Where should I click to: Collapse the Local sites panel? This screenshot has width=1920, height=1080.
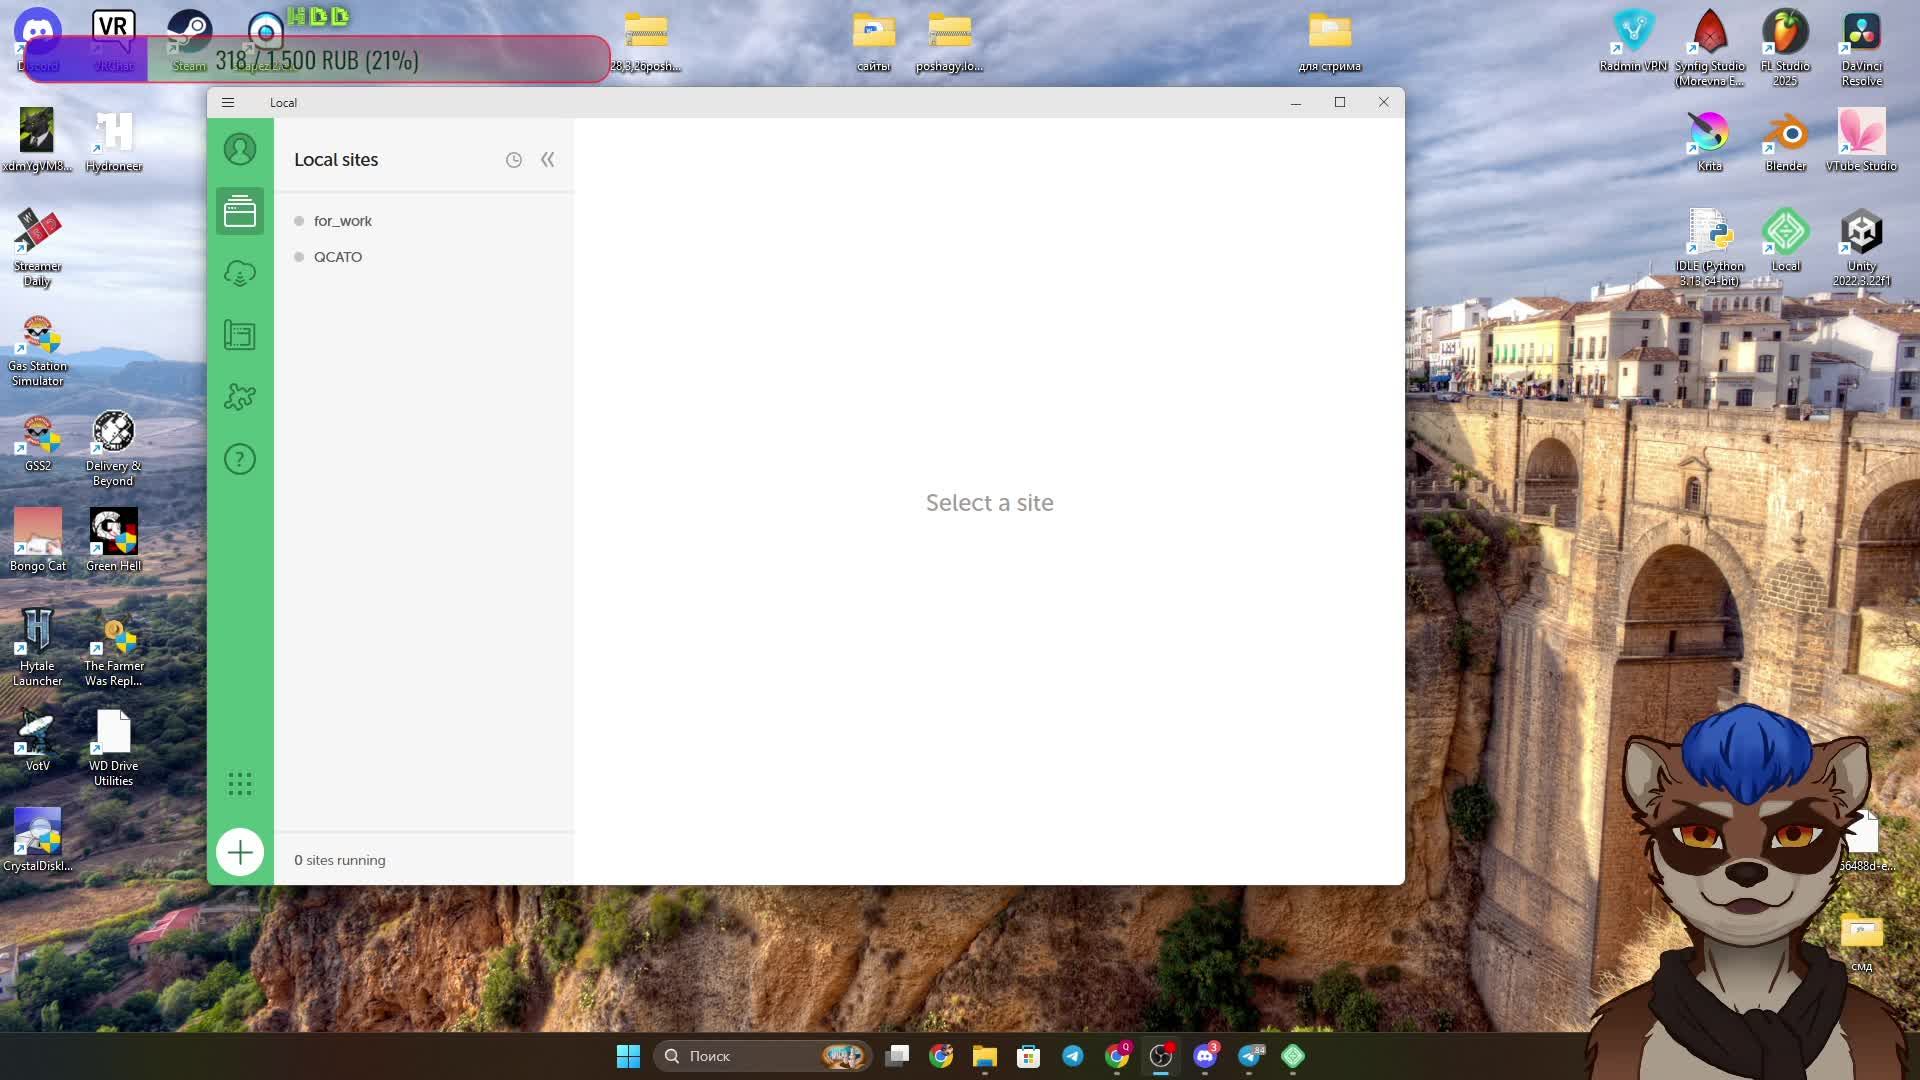[548, 160]
